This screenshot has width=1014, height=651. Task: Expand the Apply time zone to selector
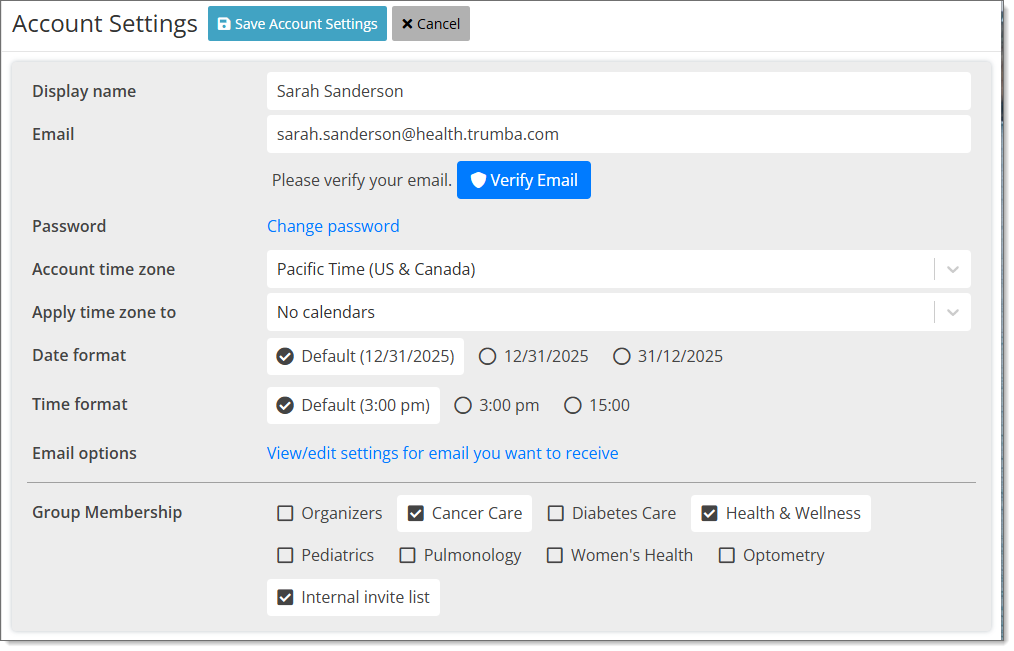tap(951, 312)
